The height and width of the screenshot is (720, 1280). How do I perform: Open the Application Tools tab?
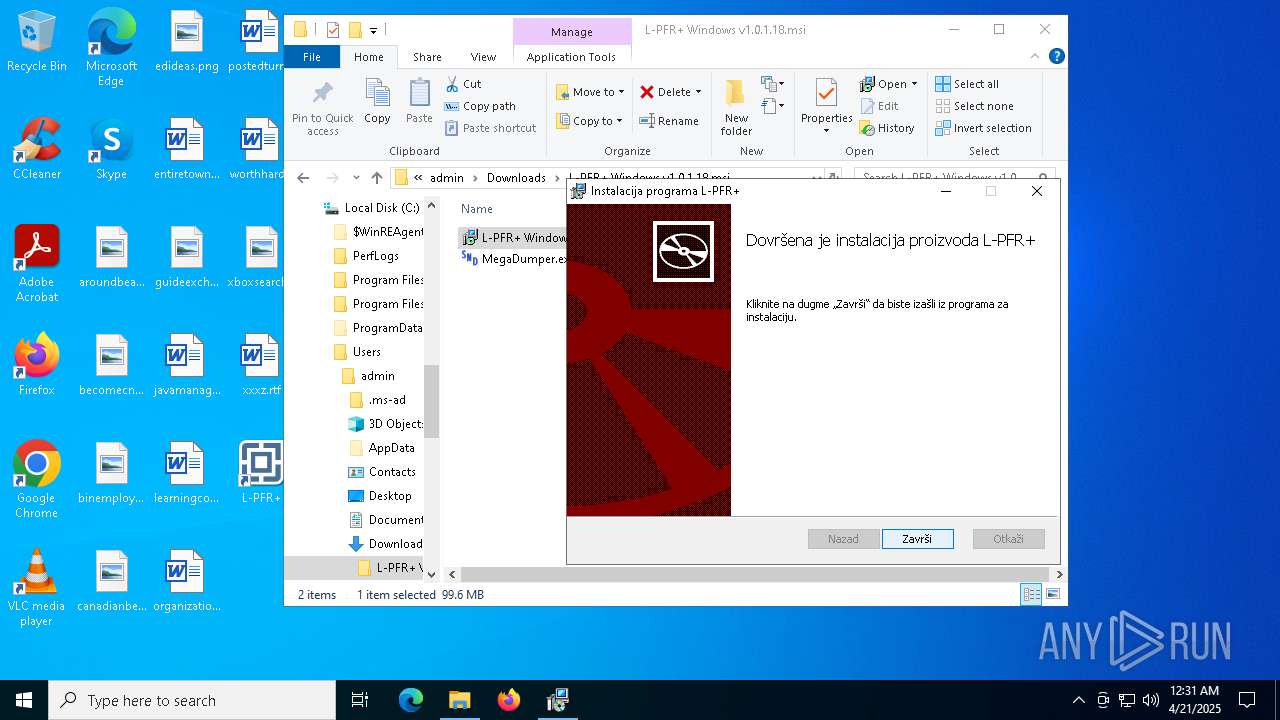coord(571,57)
